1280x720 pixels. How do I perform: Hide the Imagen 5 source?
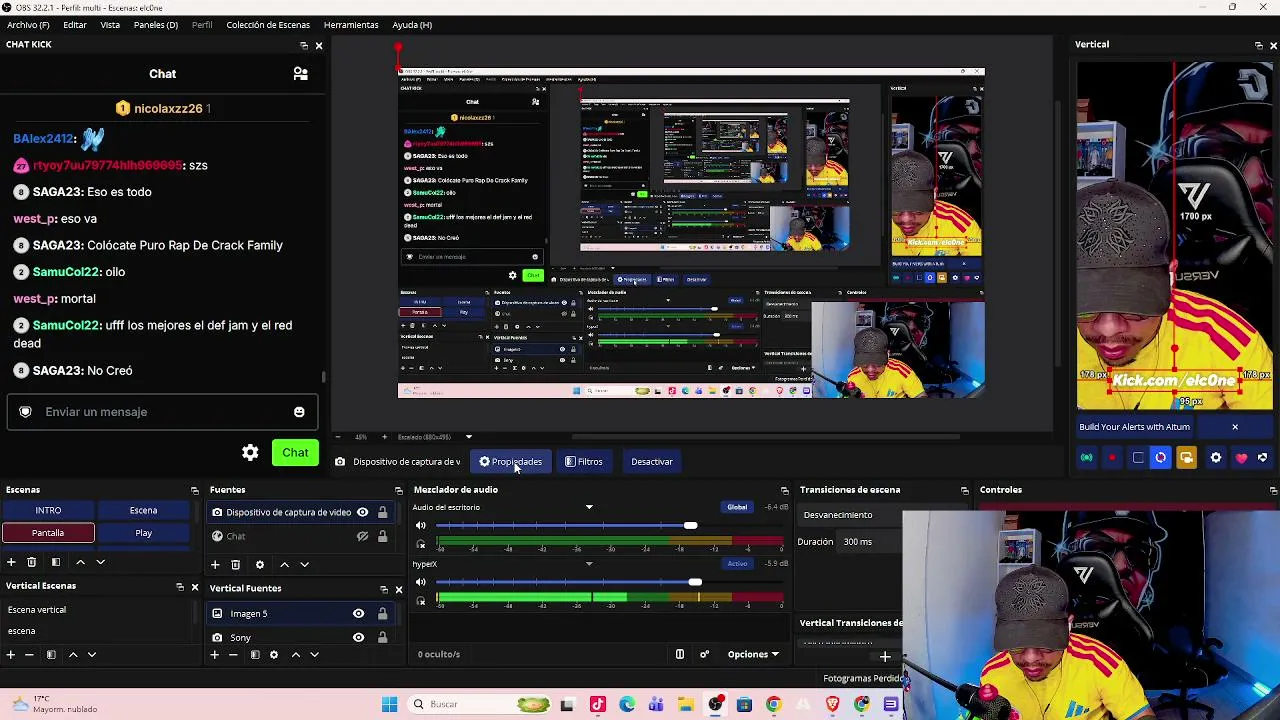[358, 614]
